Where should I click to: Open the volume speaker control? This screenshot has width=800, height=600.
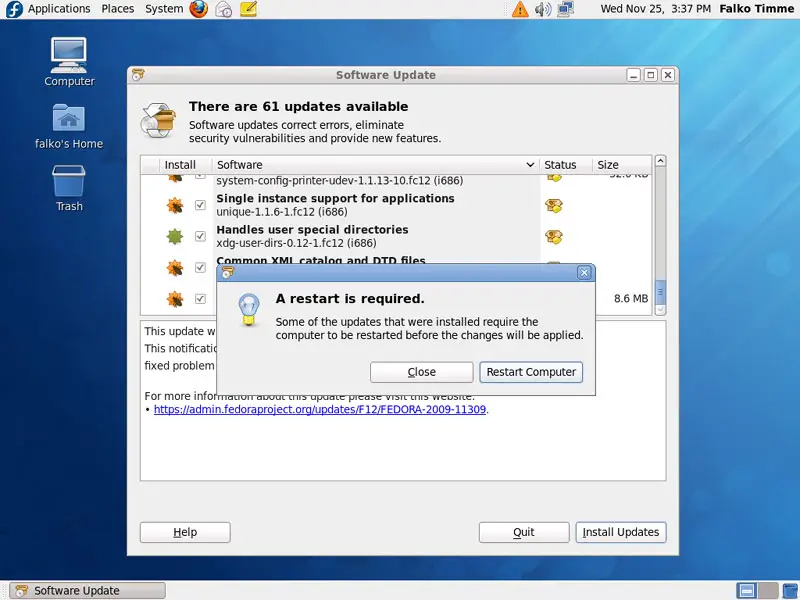point(543,9)
